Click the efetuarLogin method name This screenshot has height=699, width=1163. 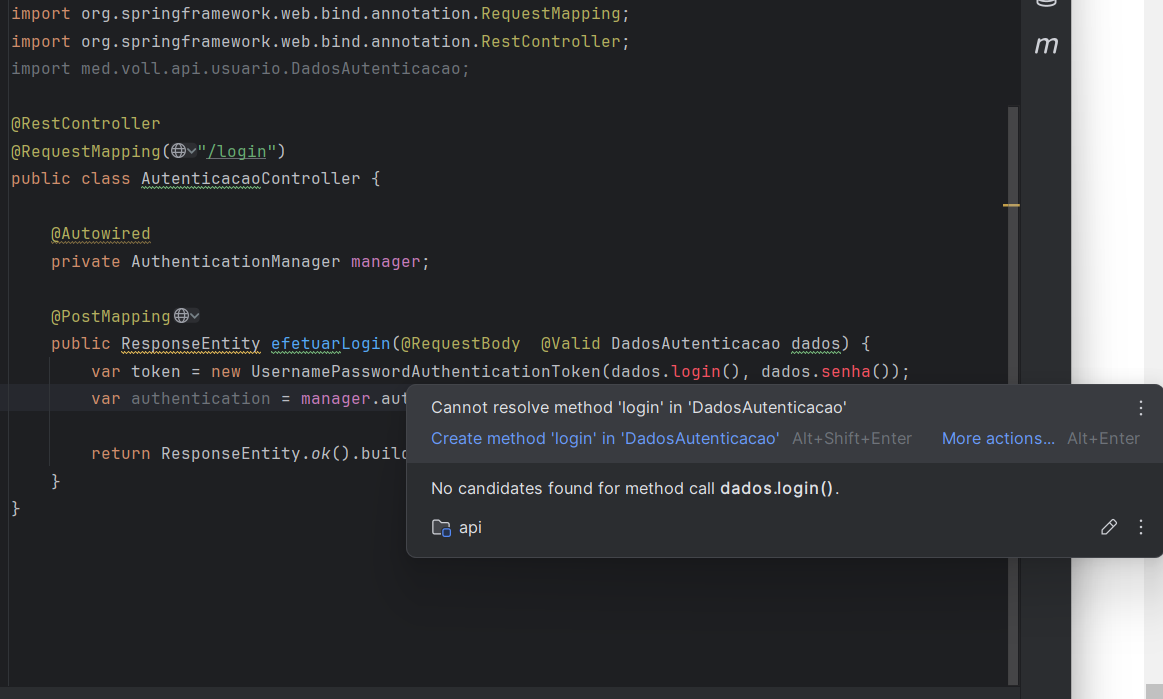[x=330, y=343]
